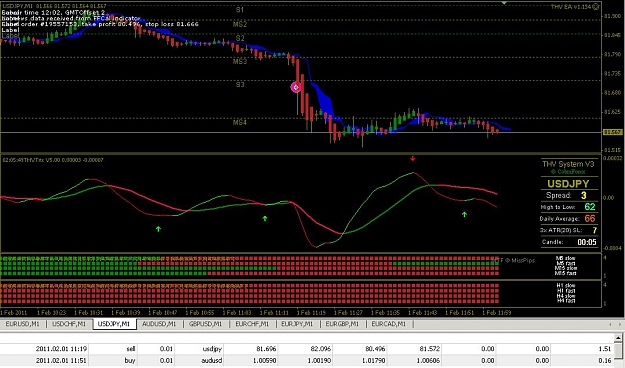Click the Candle timer 00:05
This screenshot has width=625, height=368.
point(587,242)
